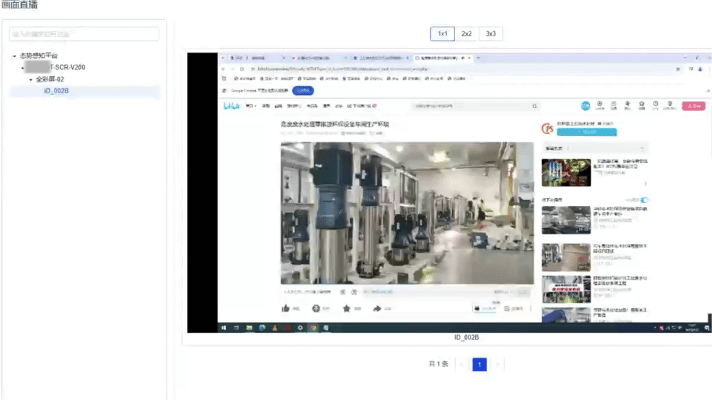The width and height of the screenshot is (712, 400).
Task: Open the first recommended video thumbnail
Action: click(x=566, y=173)
